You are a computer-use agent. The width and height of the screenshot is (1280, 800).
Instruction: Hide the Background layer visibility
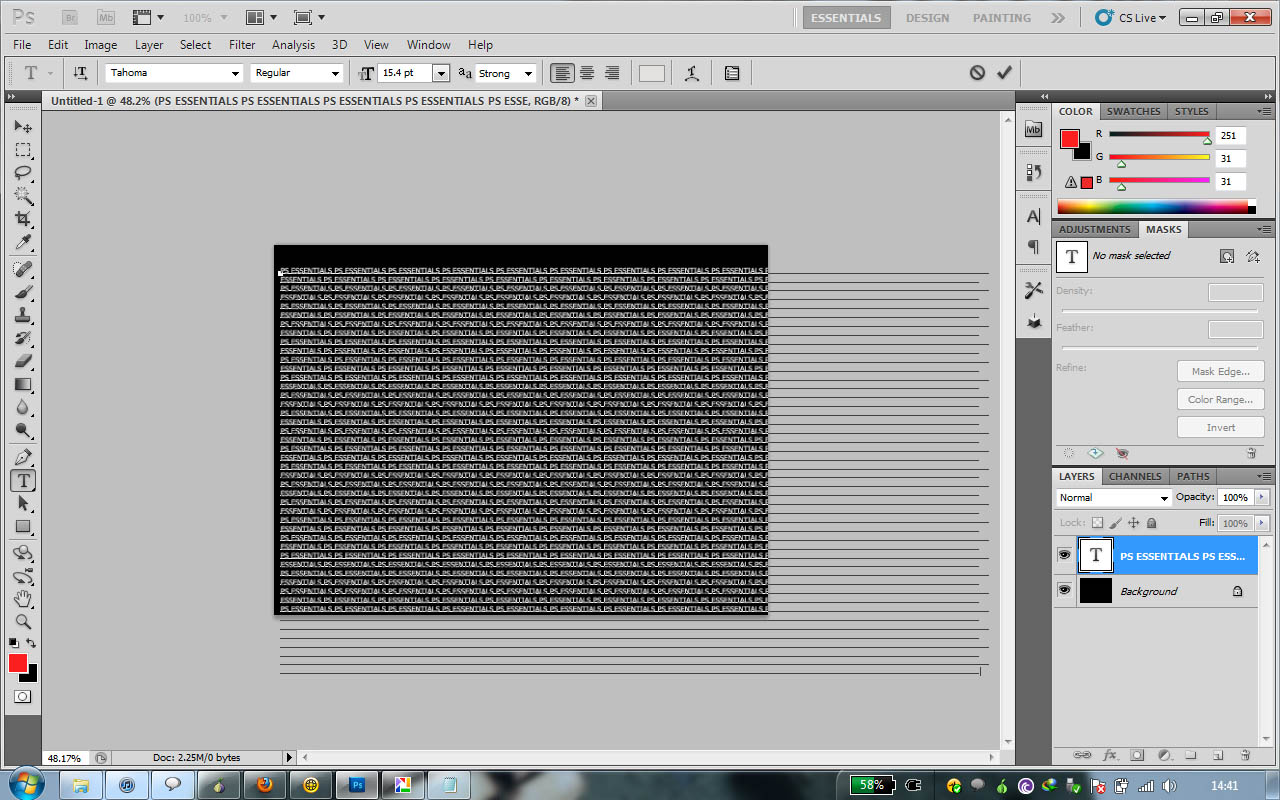1064,590
